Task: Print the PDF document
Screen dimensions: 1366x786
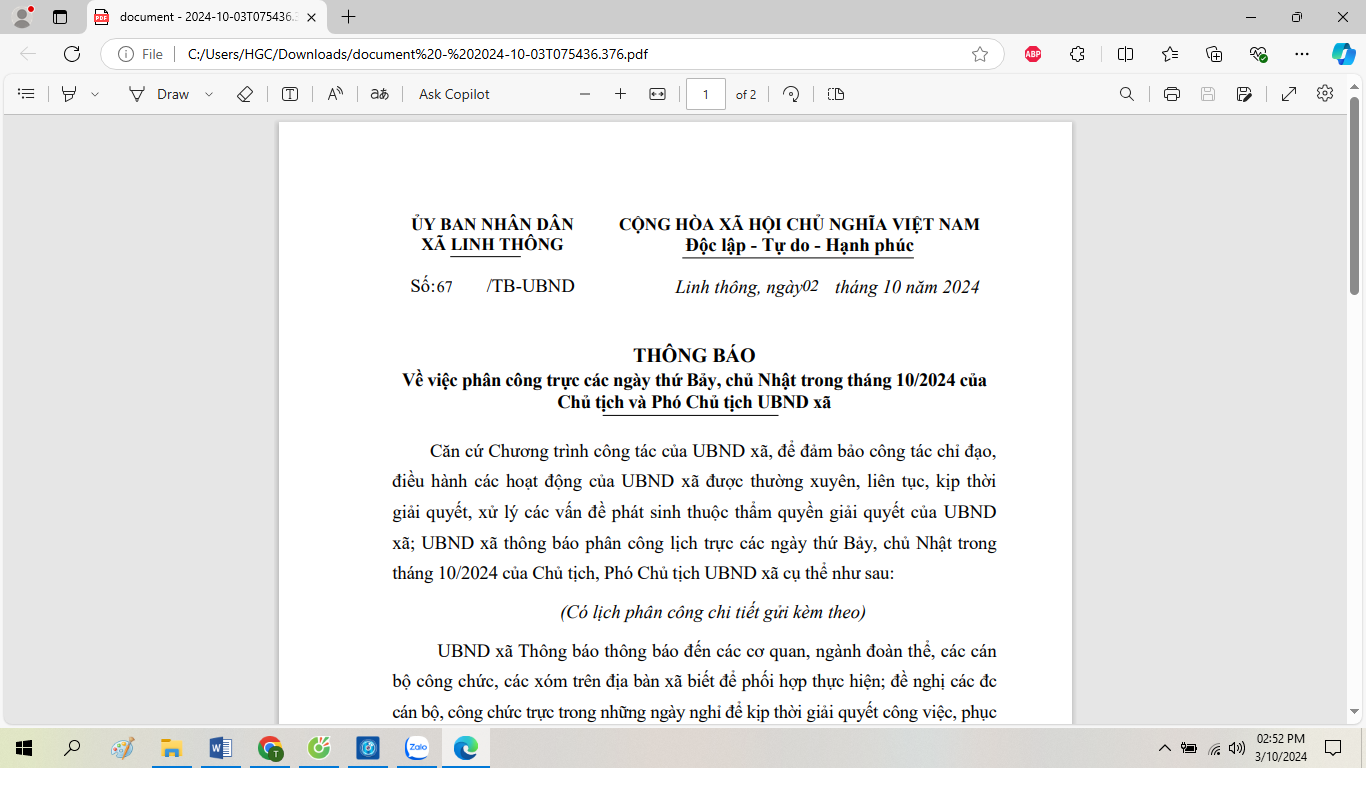Action: (1172, 94)
